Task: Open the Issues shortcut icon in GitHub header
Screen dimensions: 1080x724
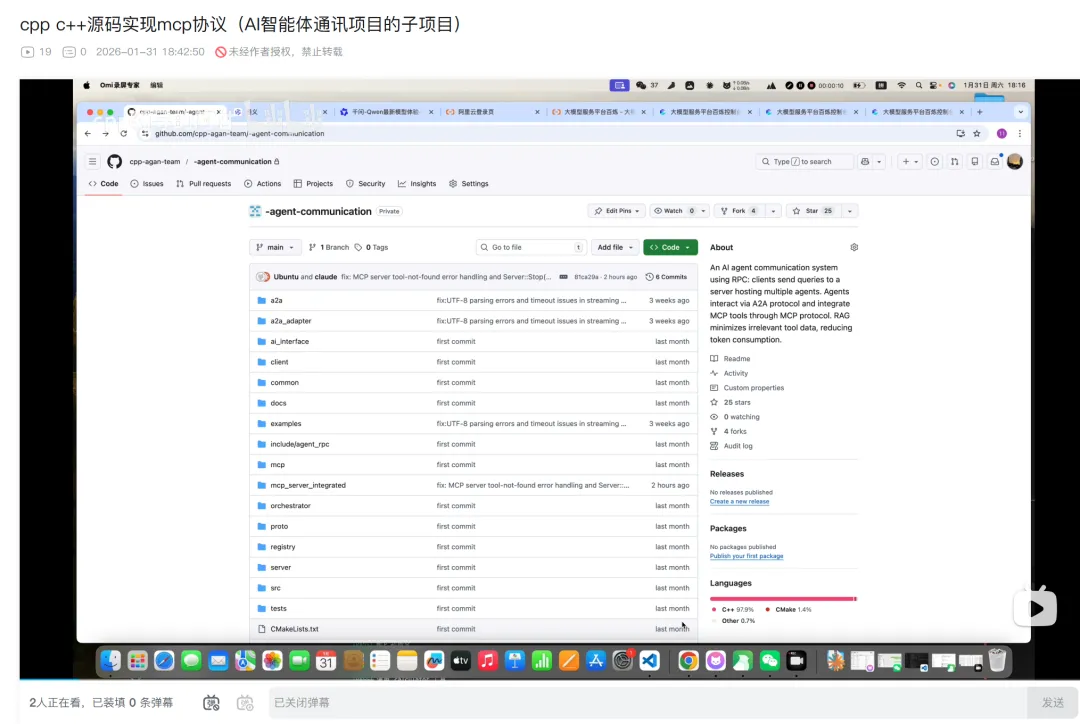Action: coord(935,161)
